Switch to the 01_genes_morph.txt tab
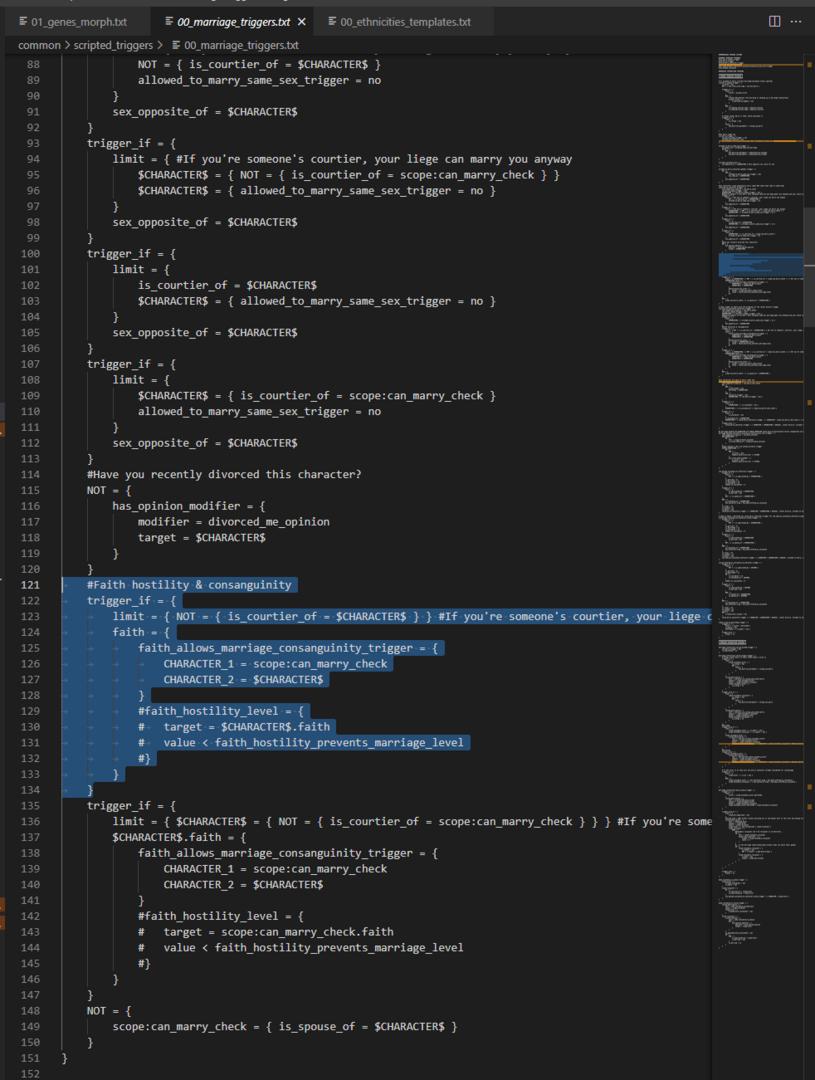This screenshot has width=815, height=1080. pos(73,22)
